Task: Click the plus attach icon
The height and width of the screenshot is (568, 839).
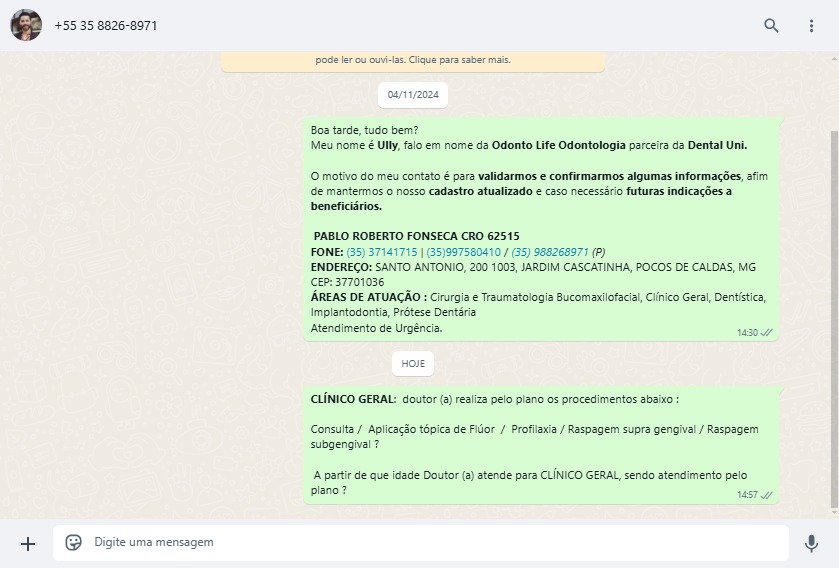Action: tap(28, 543)
